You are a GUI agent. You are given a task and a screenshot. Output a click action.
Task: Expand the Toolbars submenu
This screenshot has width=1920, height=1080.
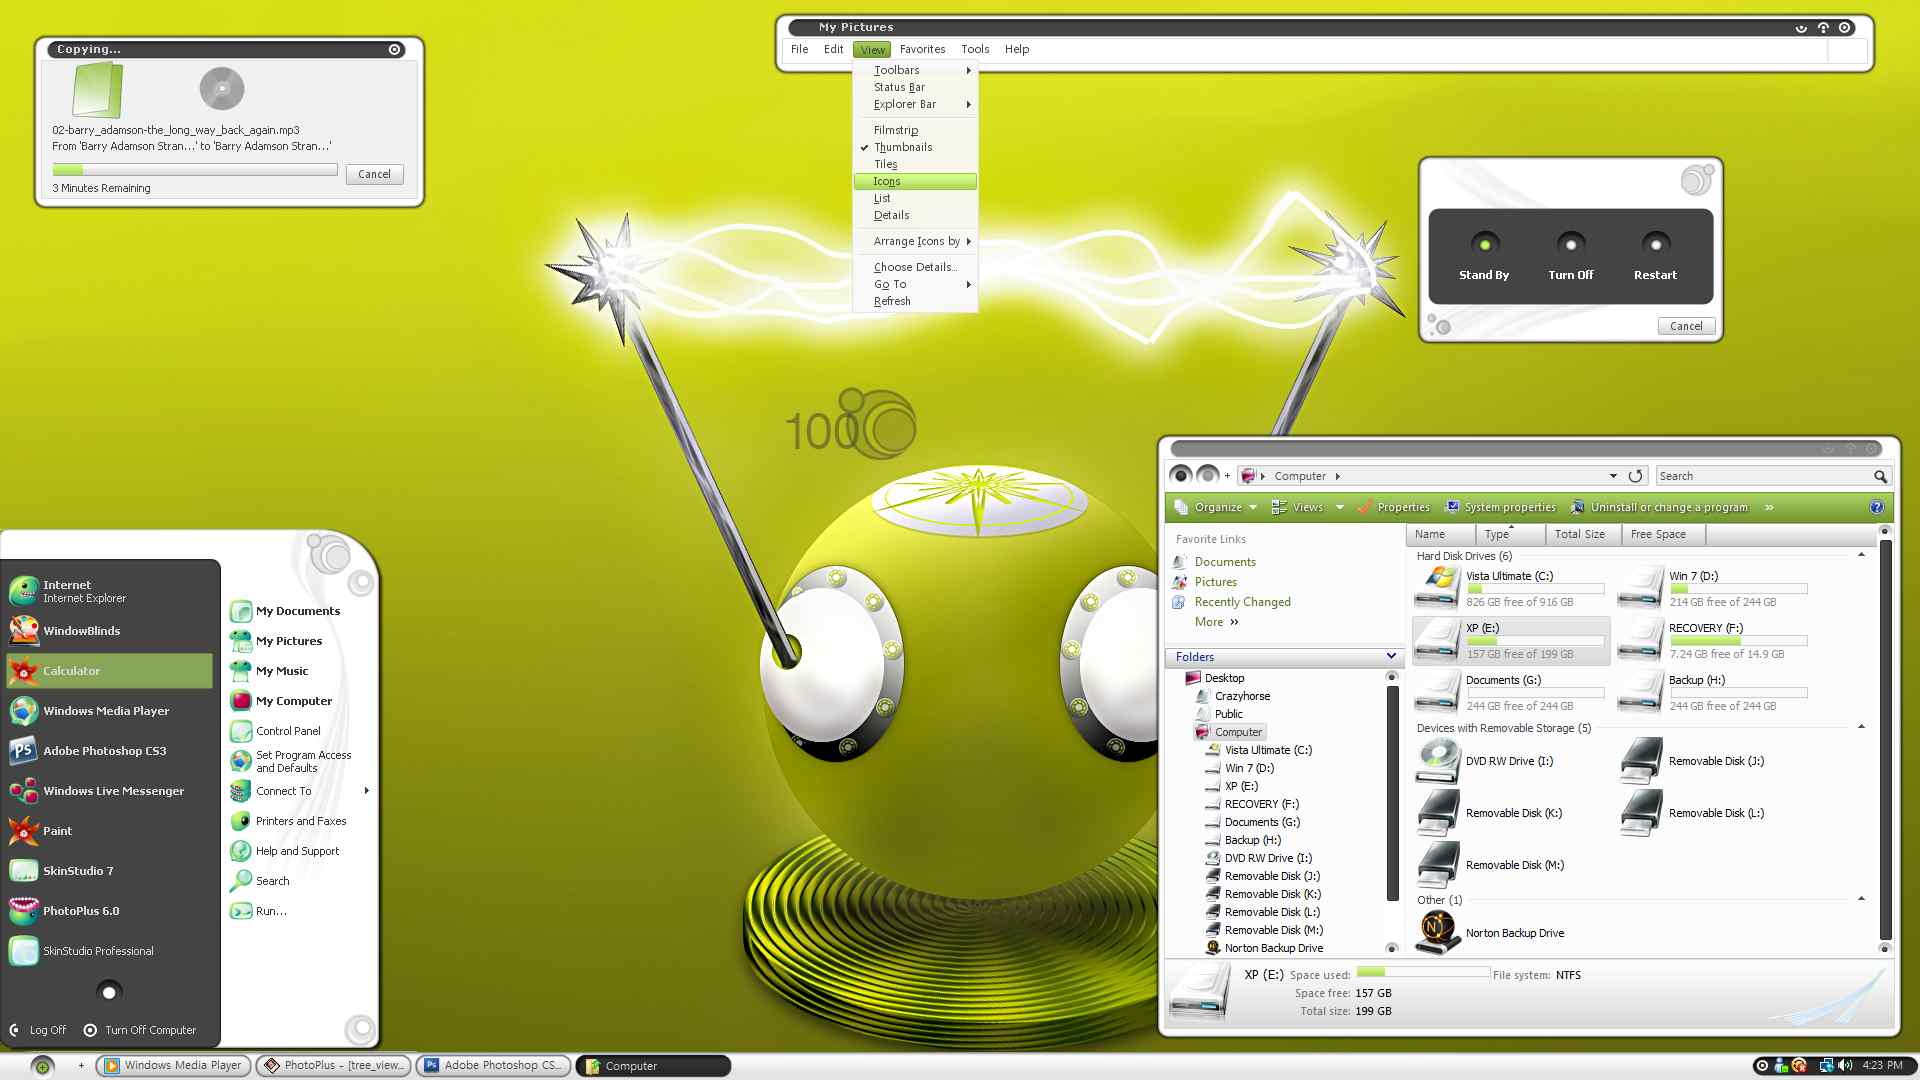point(915,70)
